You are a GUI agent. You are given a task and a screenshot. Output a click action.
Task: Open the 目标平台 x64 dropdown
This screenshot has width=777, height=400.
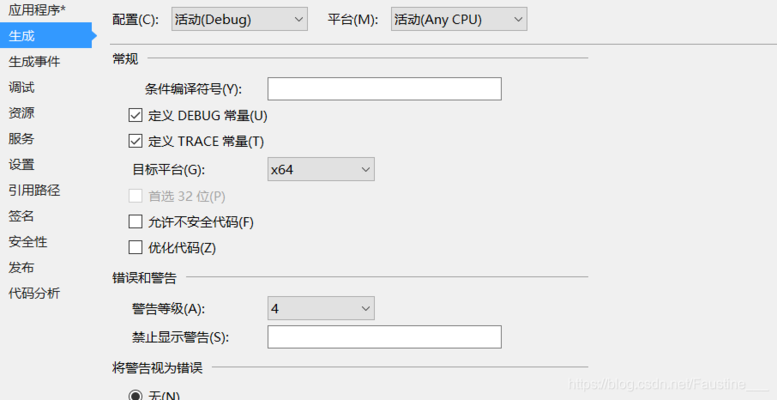pyautogui.click(x=320, y=170)
